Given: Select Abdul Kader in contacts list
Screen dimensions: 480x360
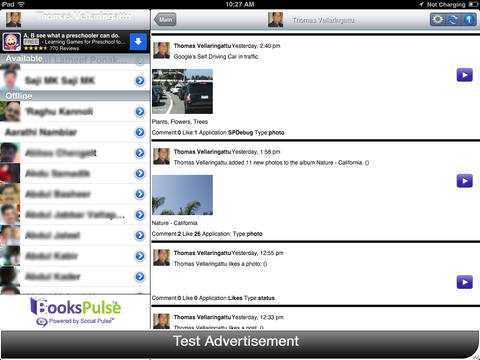Looking at the screenshot, I should [x=75, y=276].
